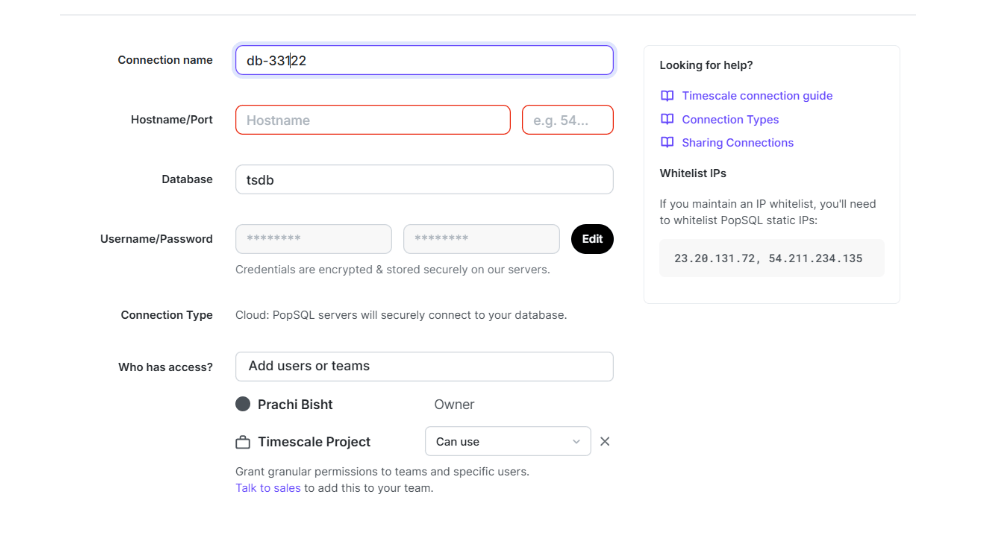The image size is (985, 539).
Task: Open the Talk to sales link
Action: pyautogui.click(x=268, y=488)
